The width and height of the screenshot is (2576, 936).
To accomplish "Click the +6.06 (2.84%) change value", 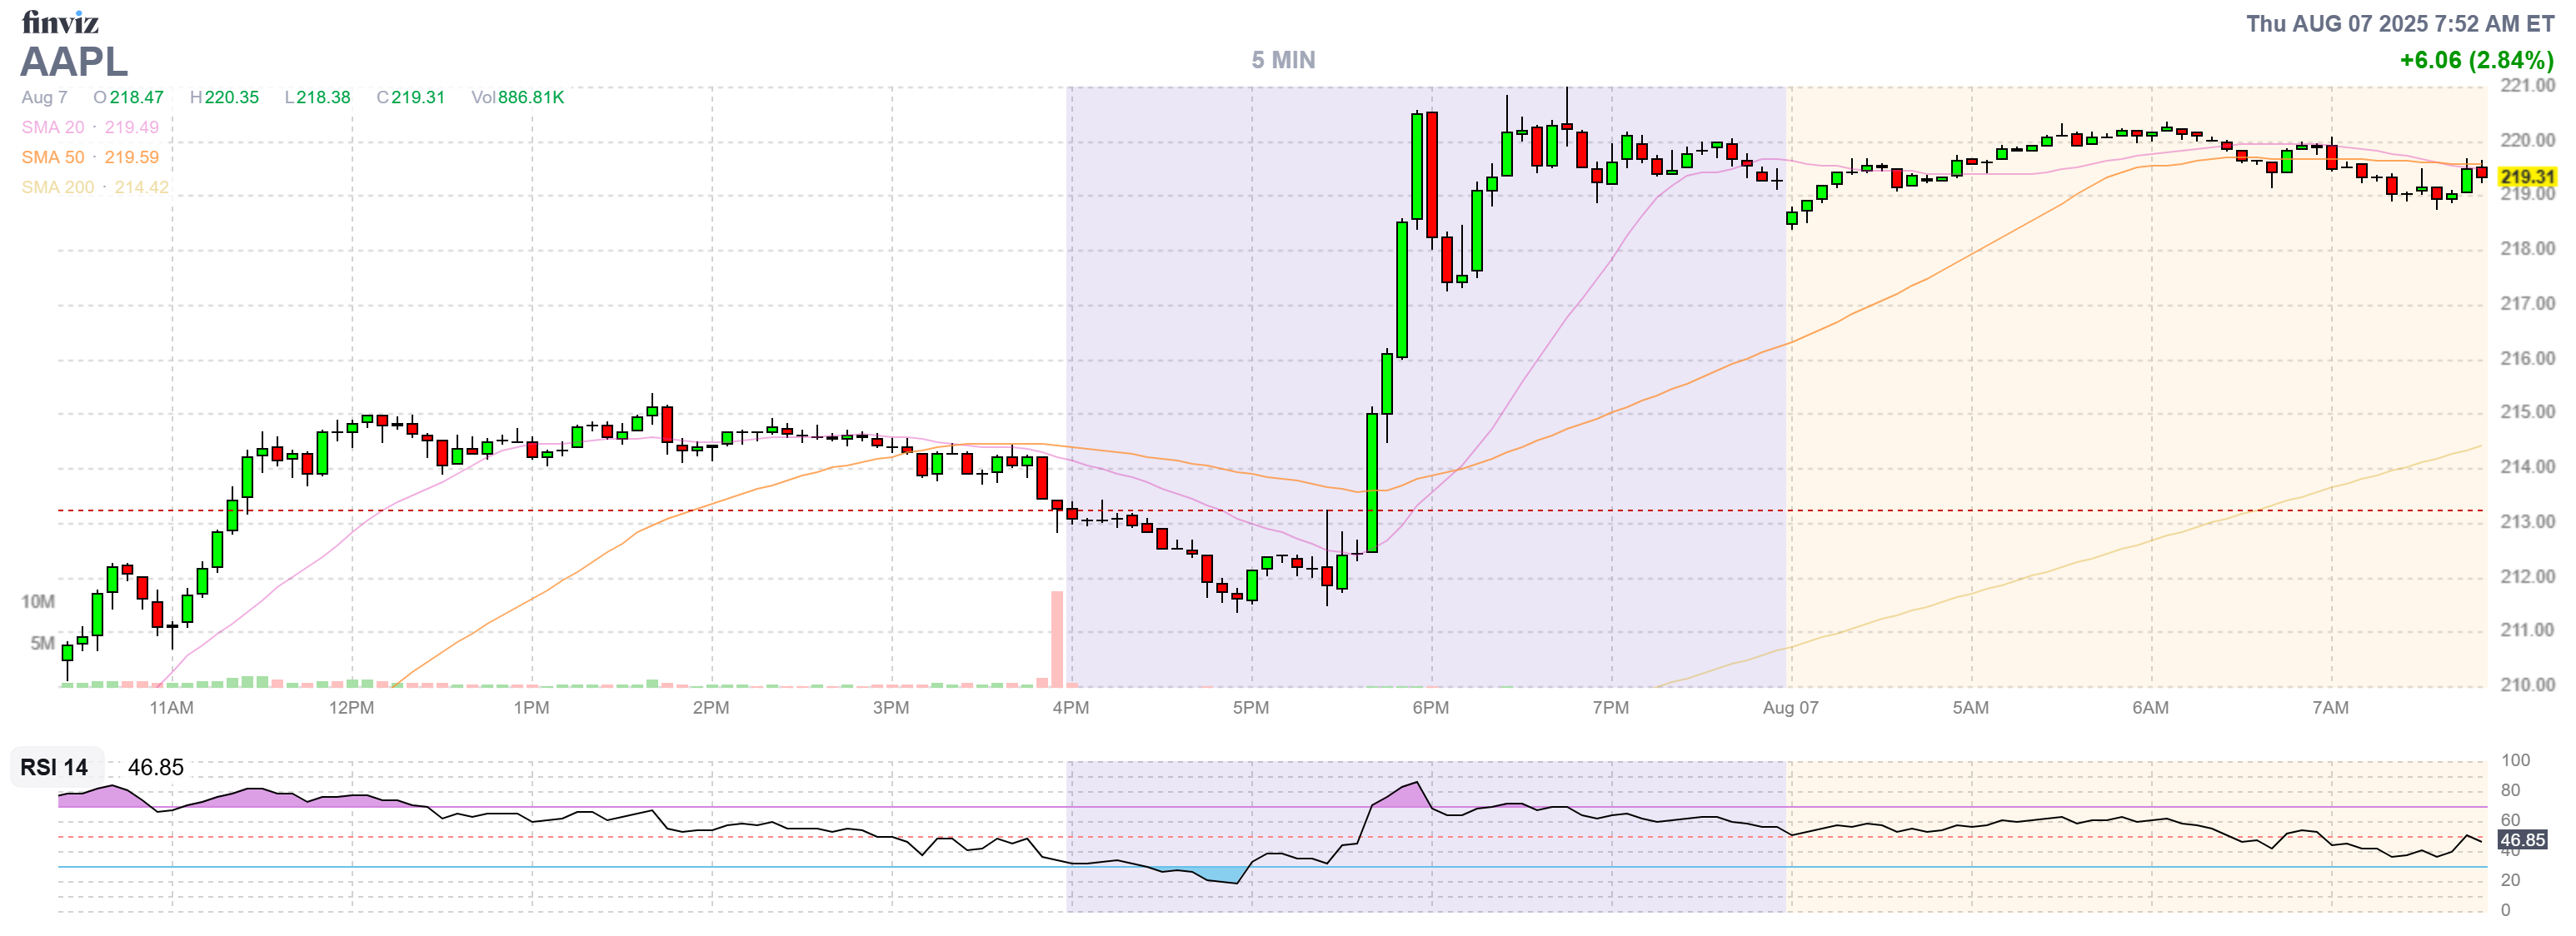I will pyautogui.click(x=2476, y=60).
